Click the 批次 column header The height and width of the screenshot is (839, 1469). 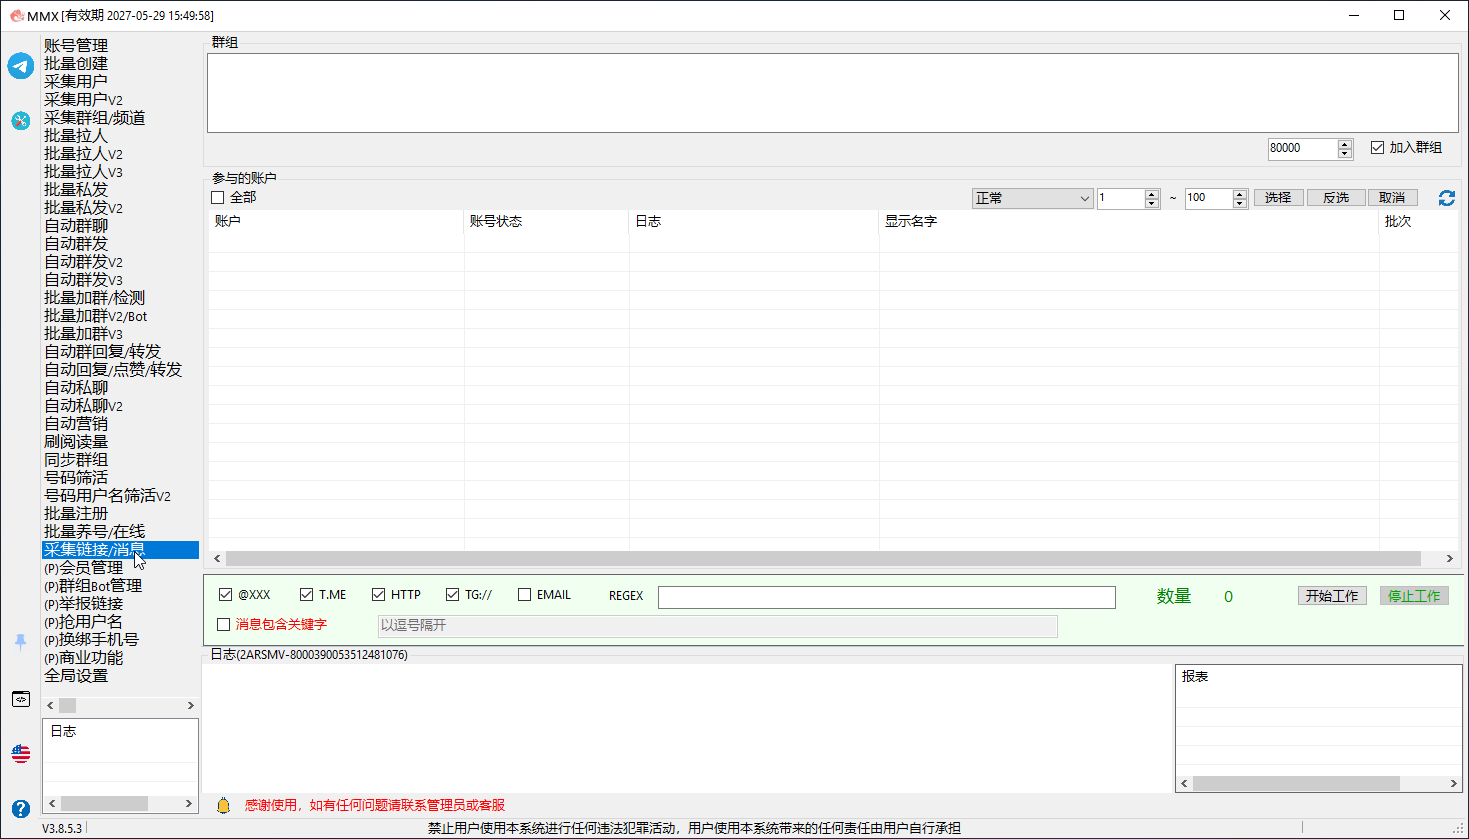tap(1418, 222)
